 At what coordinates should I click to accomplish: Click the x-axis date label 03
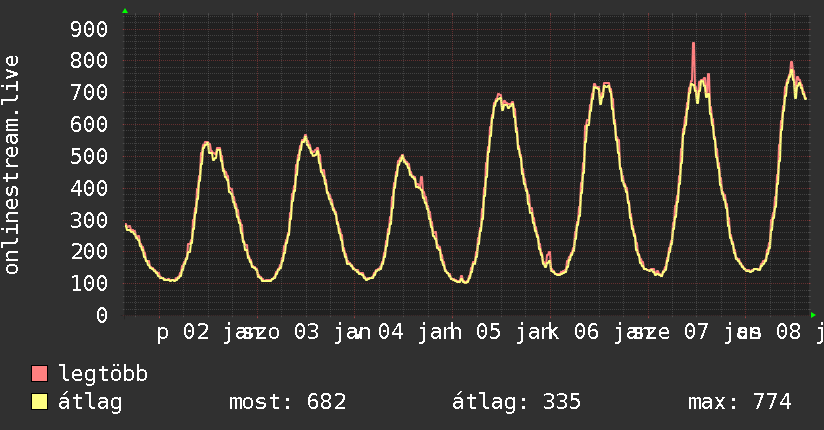(306, 332)
